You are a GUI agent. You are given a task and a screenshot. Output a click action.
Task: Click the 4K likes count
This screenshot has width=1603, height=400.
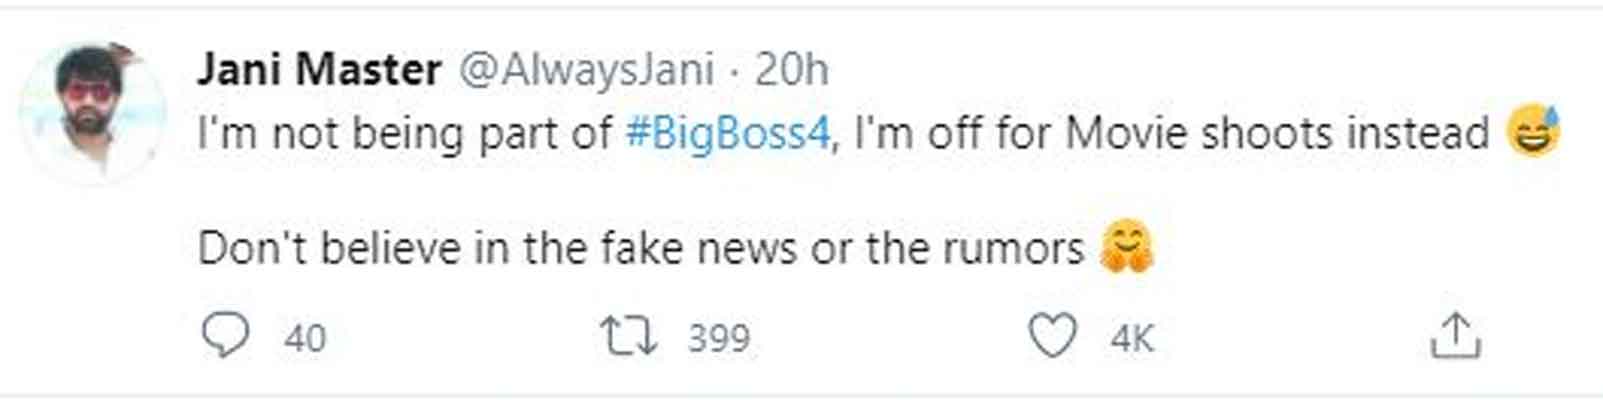coord(1132,338)
